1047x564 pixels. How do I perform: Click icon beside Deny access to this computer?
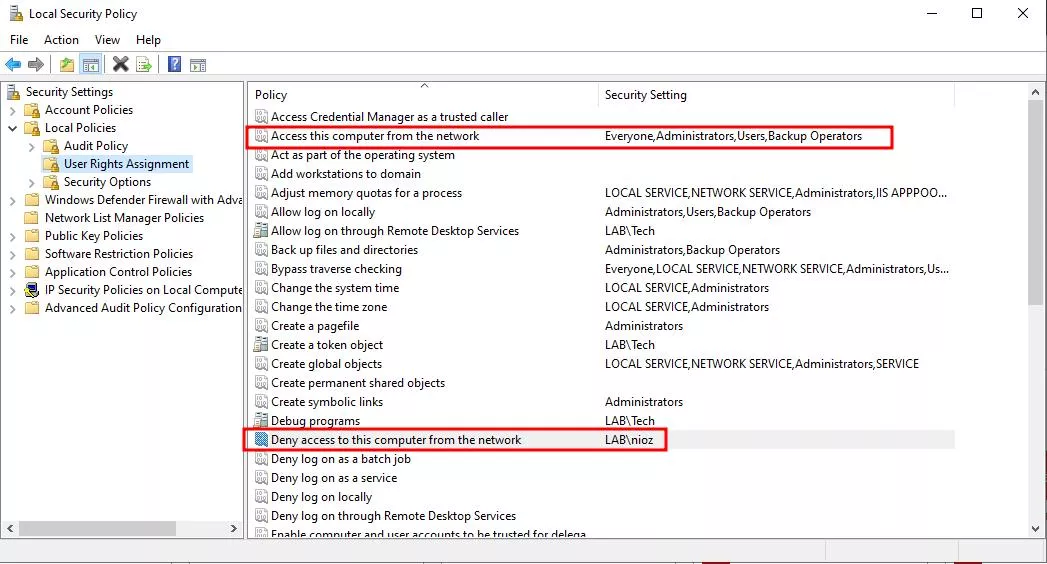[x=261, y=439]
